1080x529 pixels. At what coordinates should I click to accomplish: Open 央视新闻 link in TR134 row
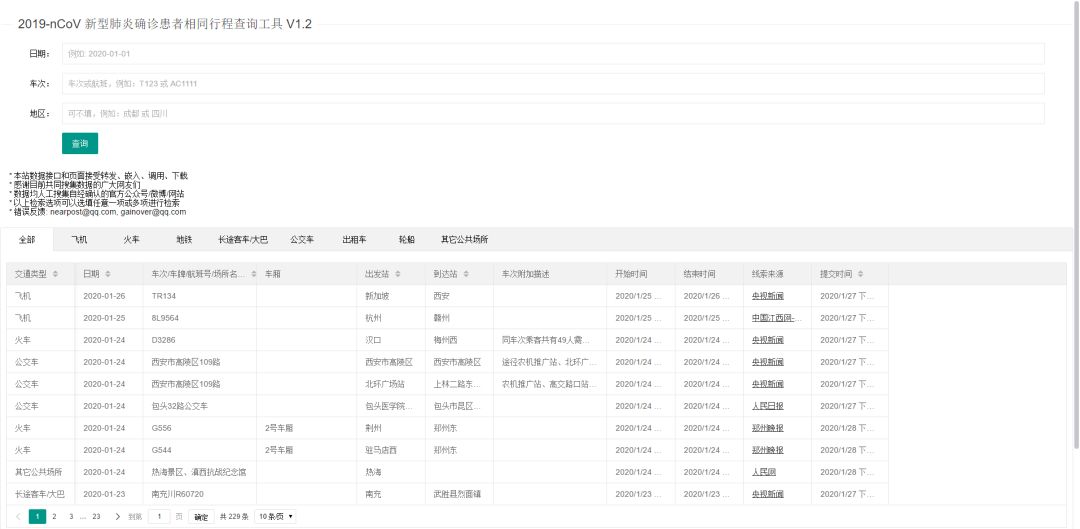767,296
